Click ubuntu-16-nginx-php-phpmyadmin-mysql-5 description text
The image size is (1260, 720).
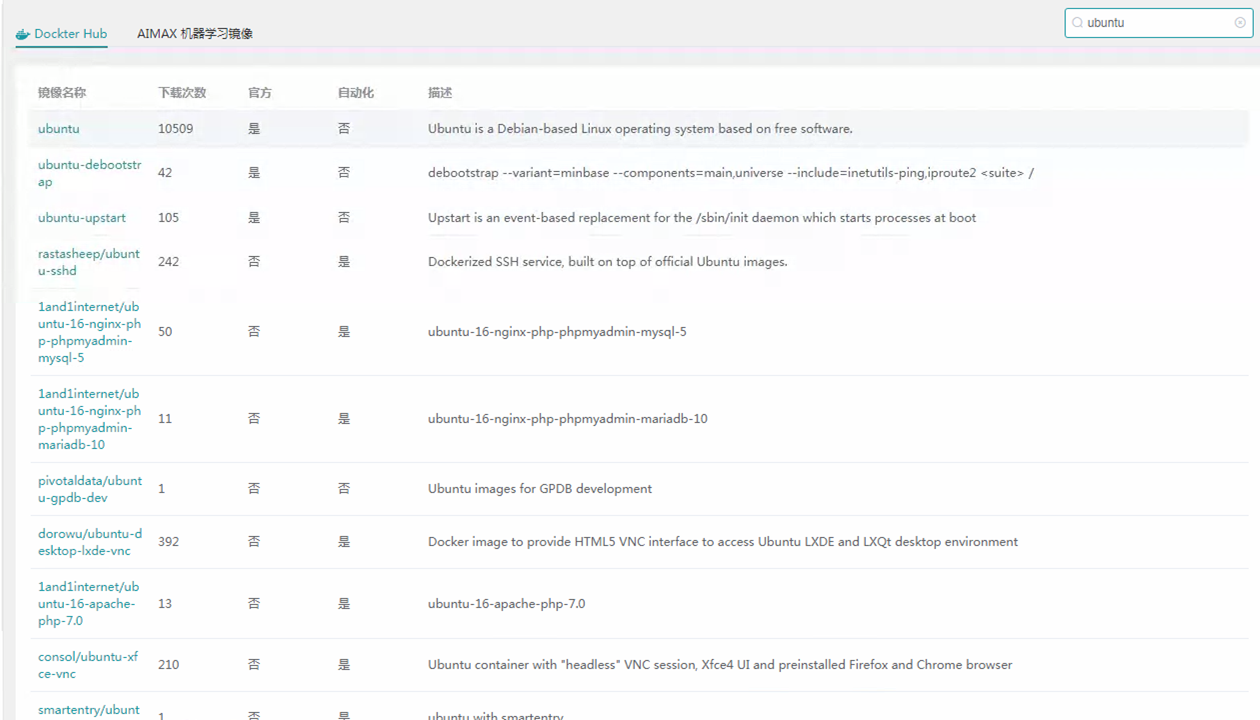point(557,332)
